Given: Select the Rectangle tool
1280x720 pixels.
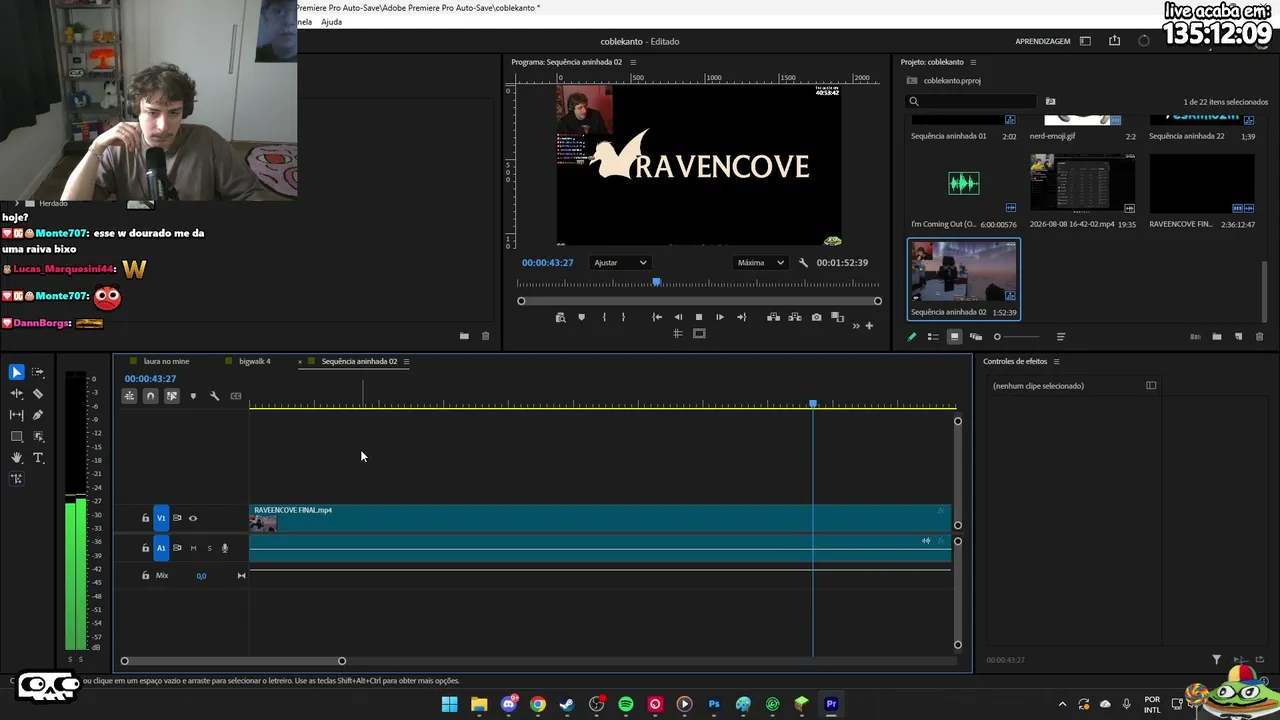Looking at the screenshot, I should [16, 437].
